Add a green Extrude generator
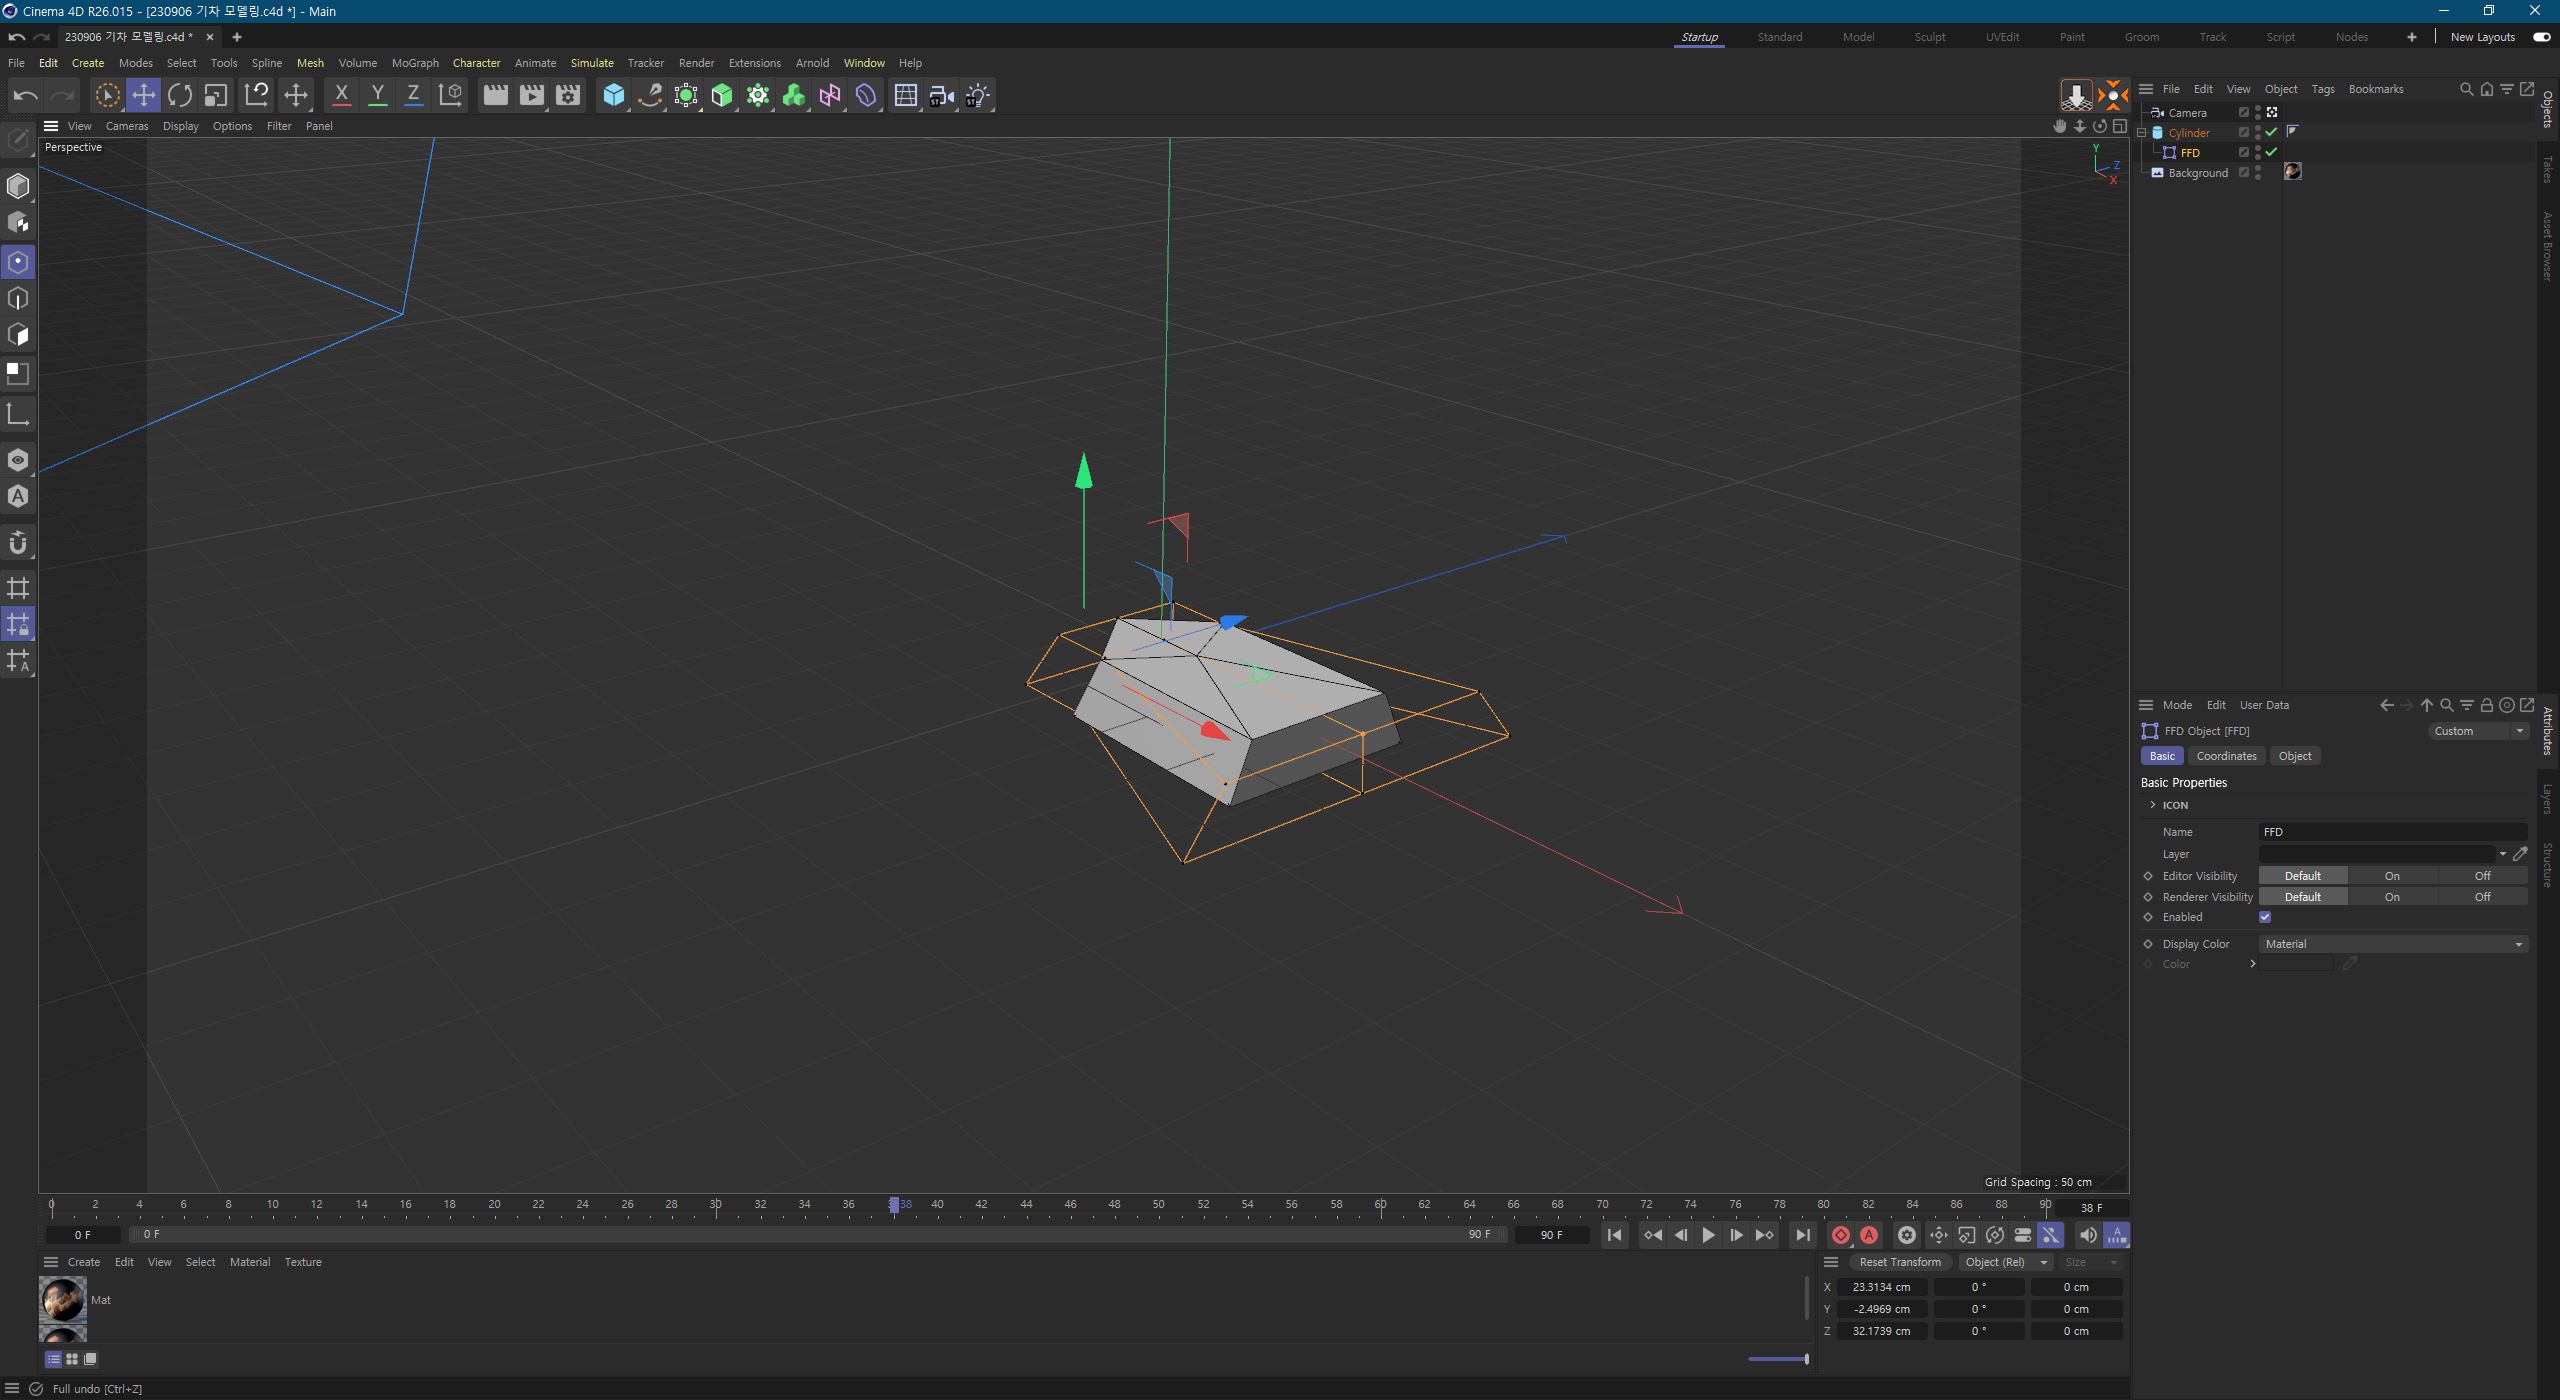This screenshot has height=1400, width=2560. (x=722, y=95)
